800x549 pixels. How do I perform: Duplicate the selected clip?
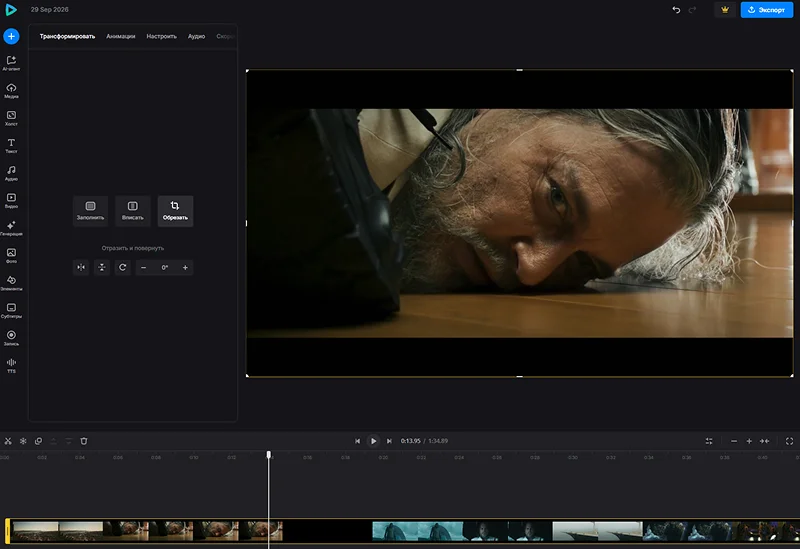pos(38,441)
